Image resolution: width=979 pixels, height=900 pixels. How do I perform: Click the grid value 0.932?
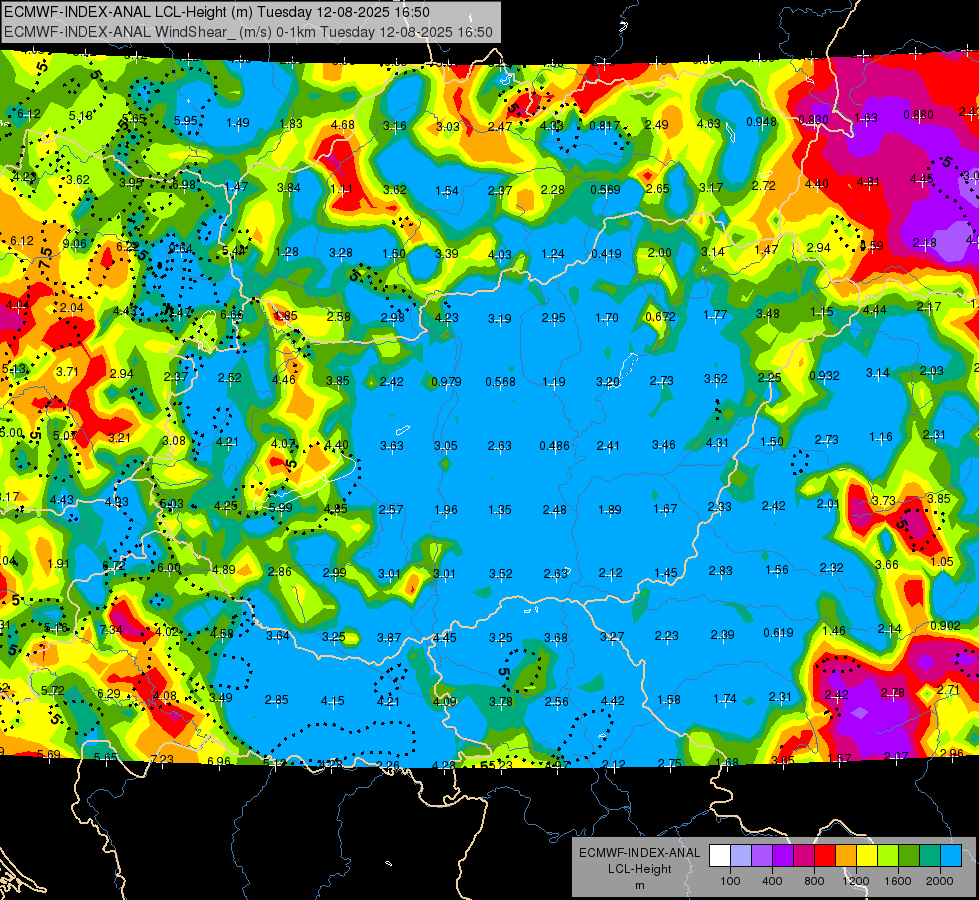pos(824,376)
